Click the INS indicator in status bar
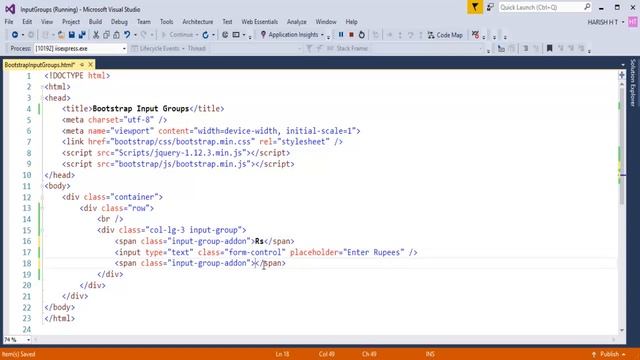640x360 pixels. tap(430, 354)
